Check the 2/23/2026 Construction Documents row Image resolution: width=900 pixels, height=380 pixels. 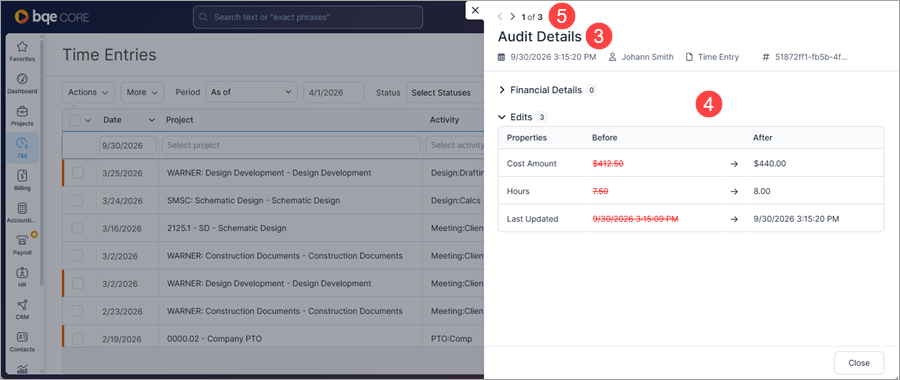(x=78, y=311)
